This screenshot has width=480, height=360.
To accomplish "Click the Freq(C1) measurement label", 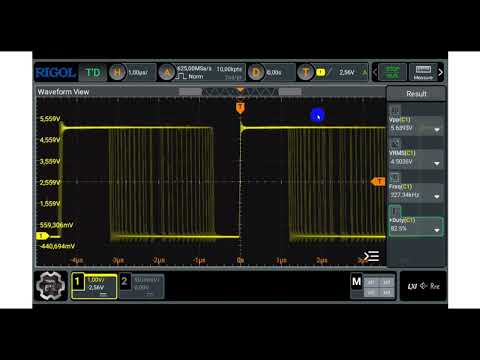I will (x=400, y=187).
